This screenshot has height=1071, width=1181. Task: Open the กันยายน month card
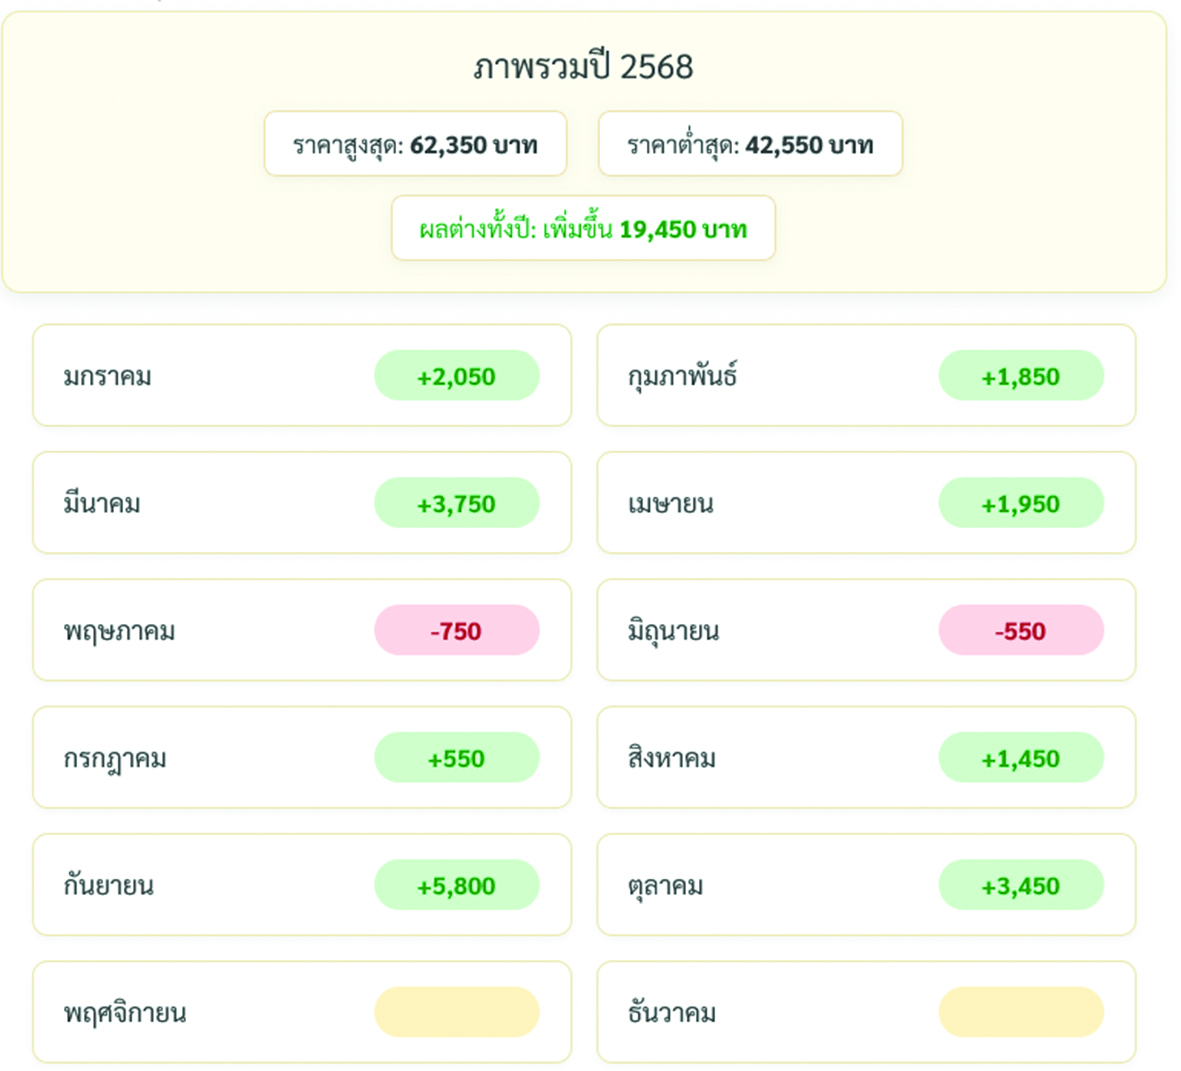coord(302,884)
